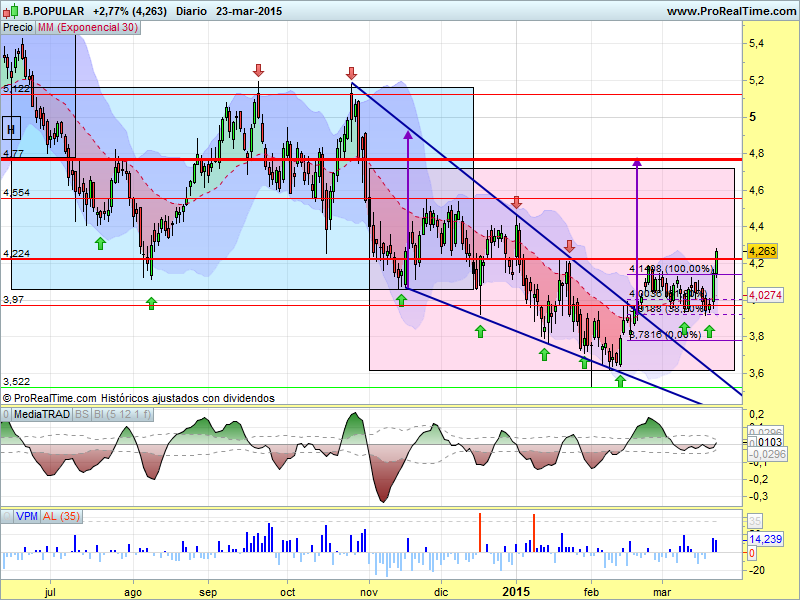Click the greyed 0,0296 upper band value
The width and height of the screenshot is (800, 600).
pos(767,432)
